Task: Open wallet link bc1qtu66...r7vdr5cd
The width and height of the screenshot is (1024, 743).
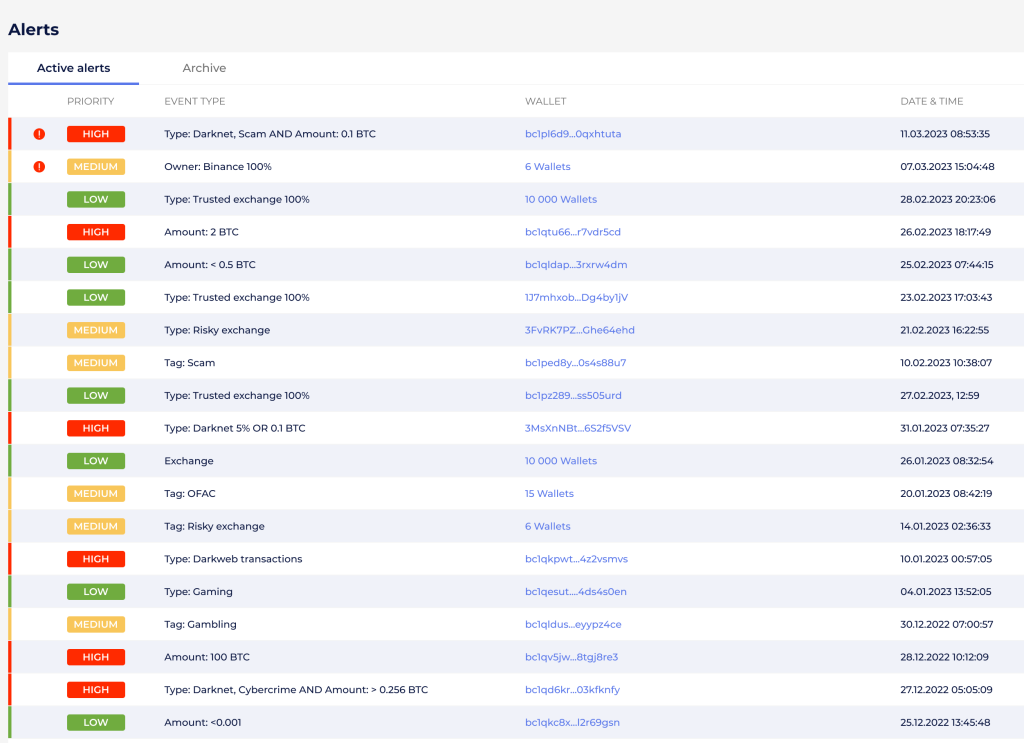Action: tap(572, 232)
